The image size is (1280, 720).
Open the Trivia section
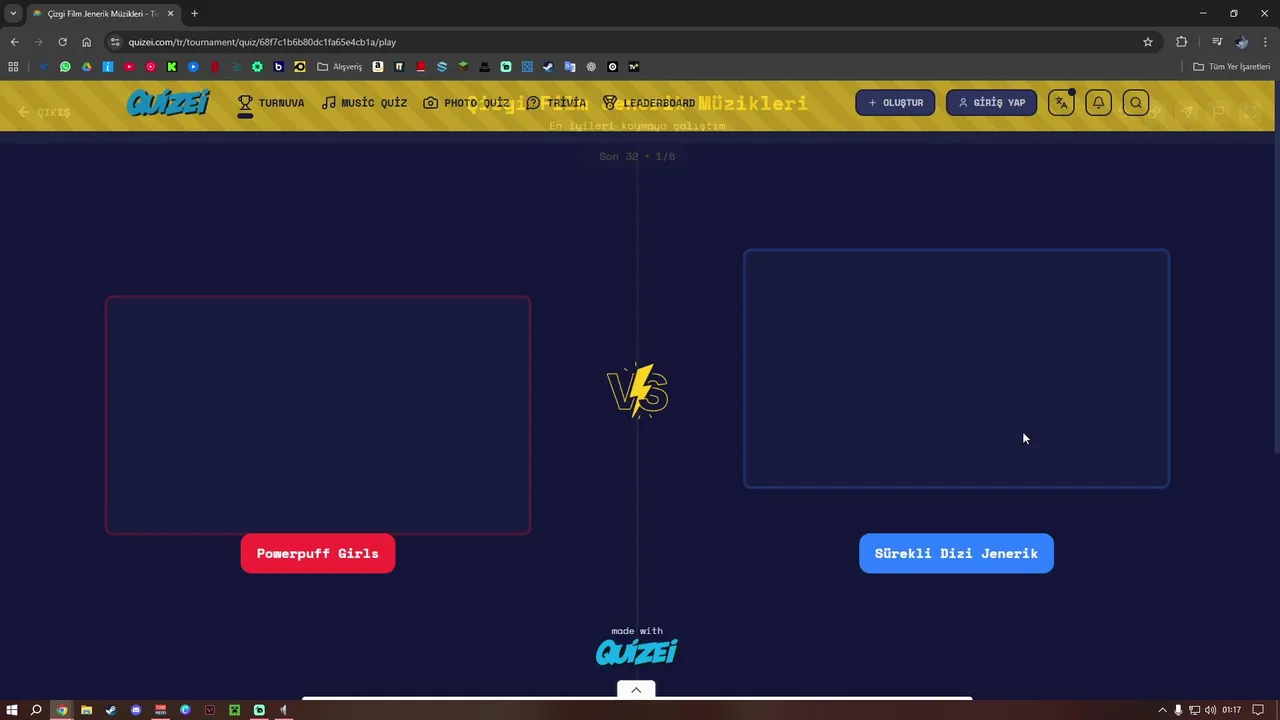coord(556,103)
